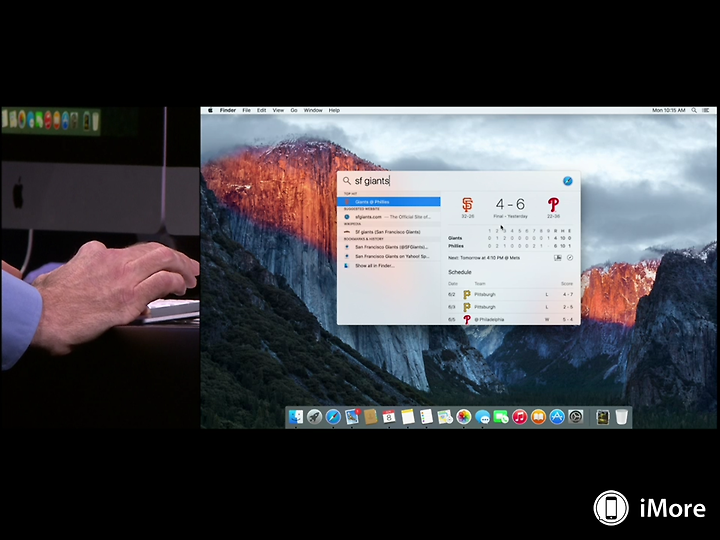The width and height of the screenshot is (720, 540).
Task: Click round compass icon beside next game
Action: [570, 258]
